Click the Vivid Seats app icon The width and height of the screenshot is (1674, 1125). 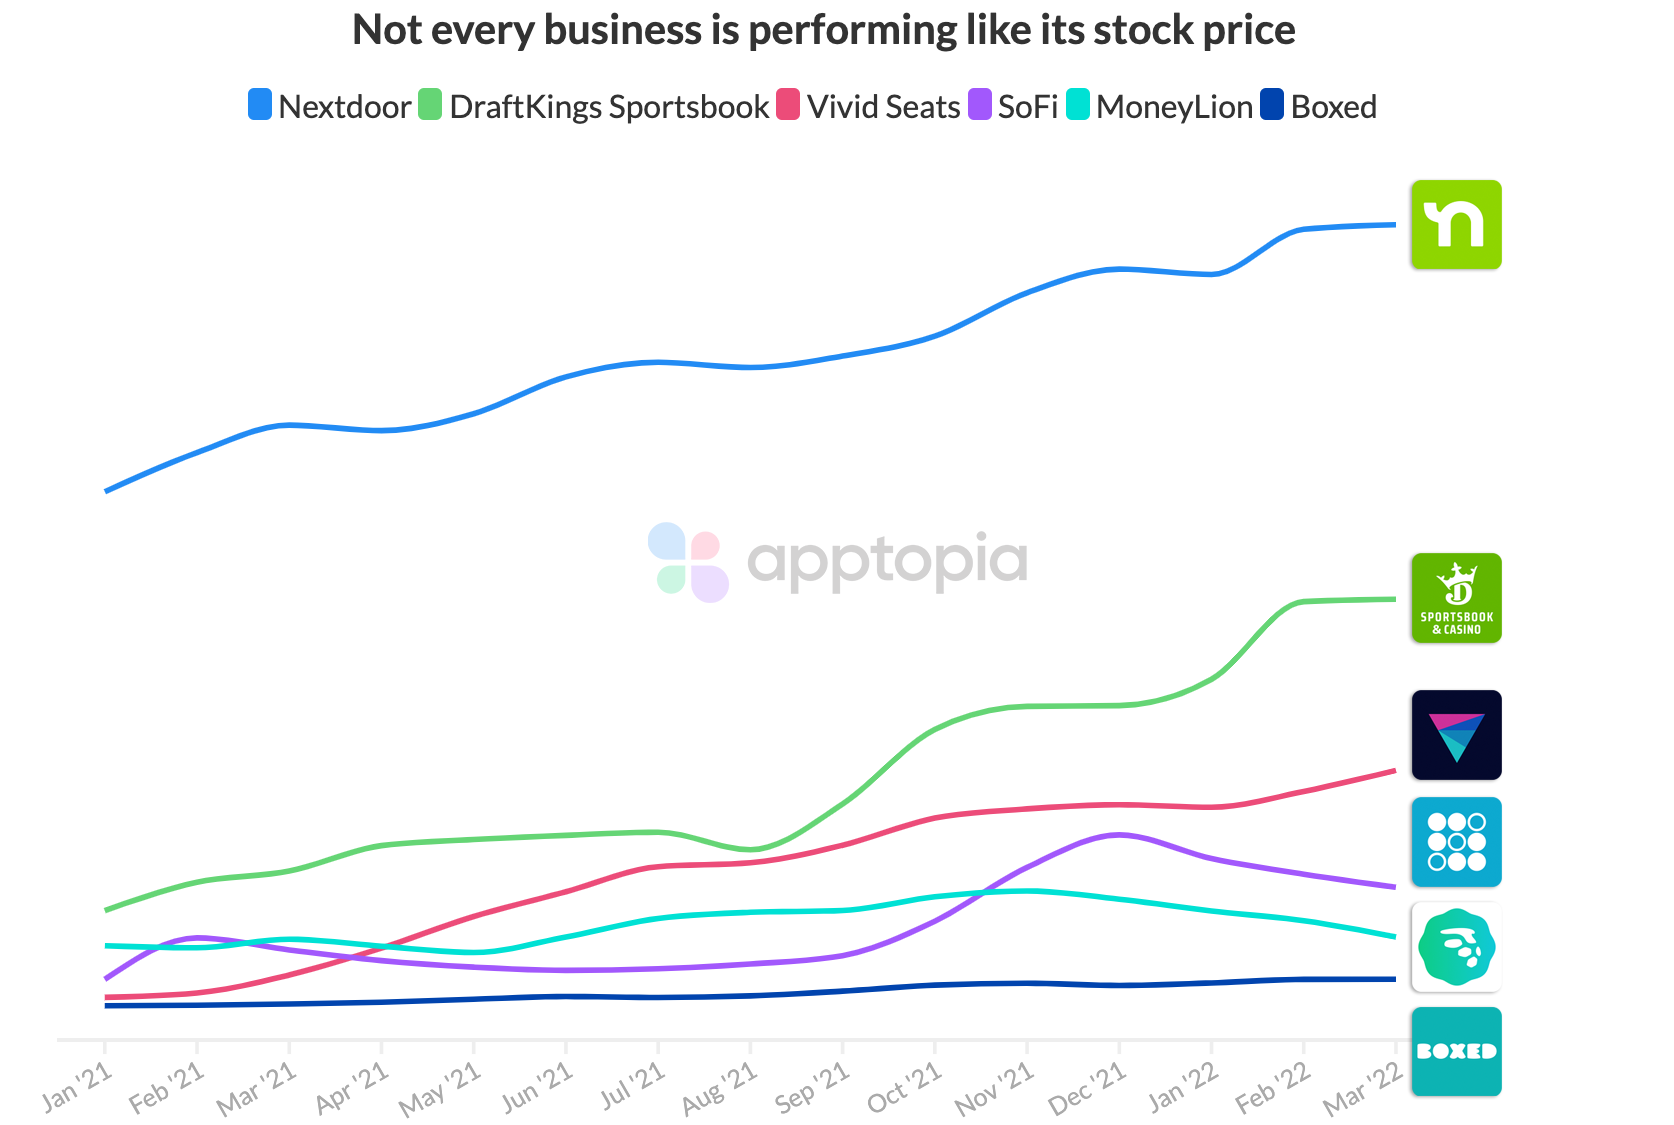click(1456, 735)
